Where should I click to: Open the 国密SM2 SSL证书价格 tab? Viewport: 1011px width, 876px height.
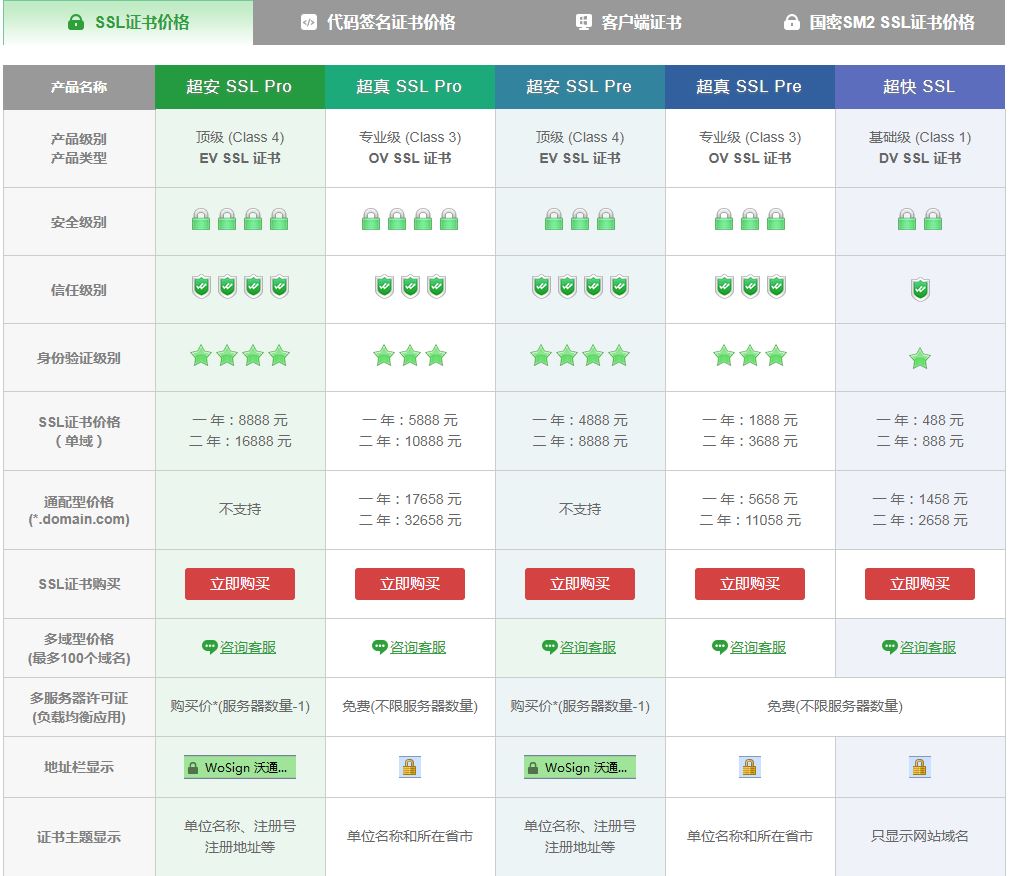[x=879, y=22]
